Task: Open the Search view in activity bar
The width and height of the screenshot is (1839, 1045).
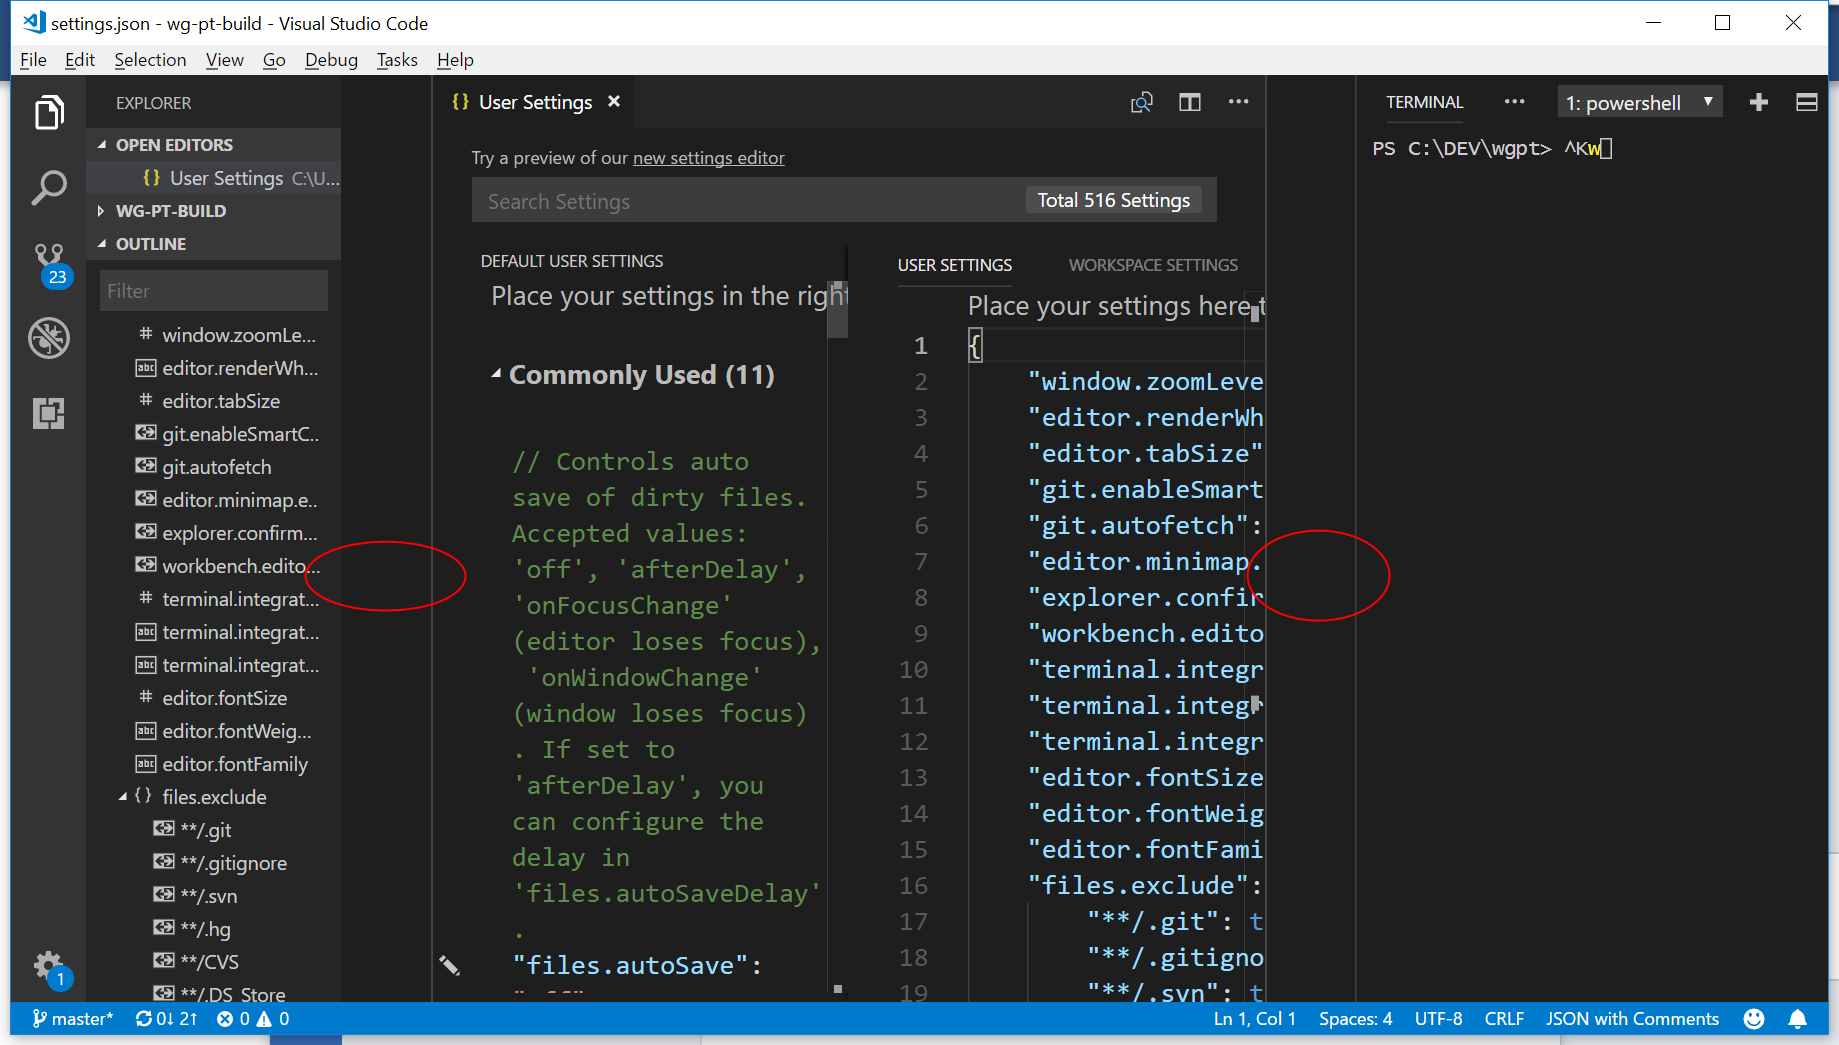Action: [x=49, y=187]
